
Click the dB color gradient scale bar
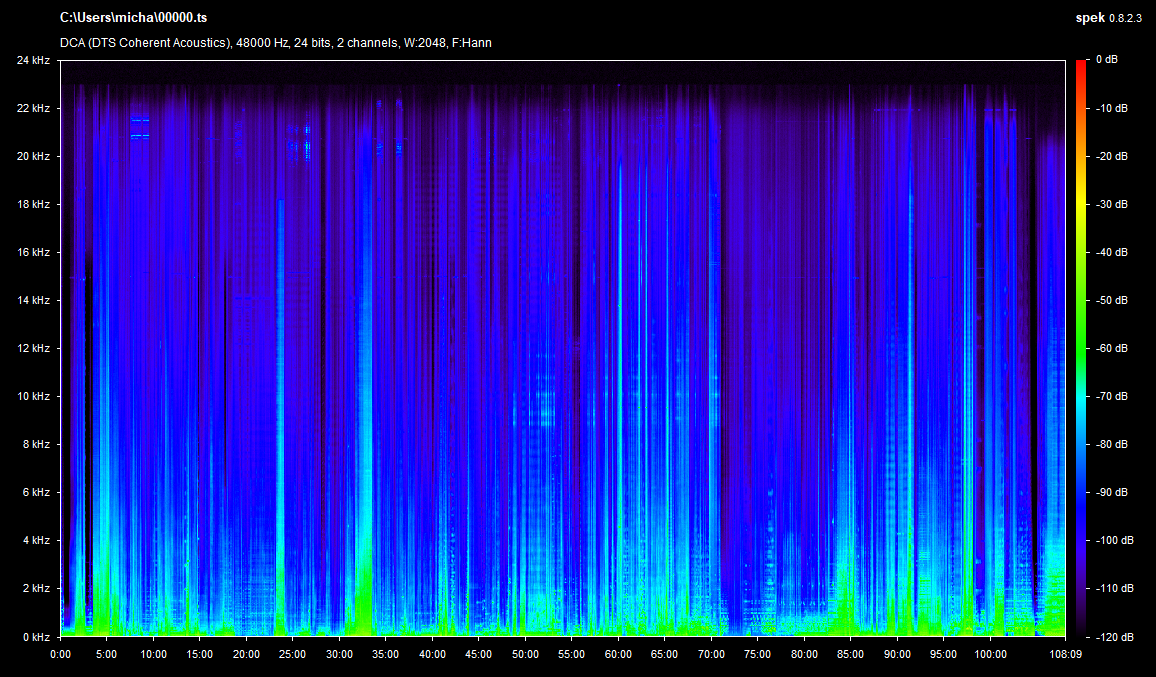click(1081, 348)
